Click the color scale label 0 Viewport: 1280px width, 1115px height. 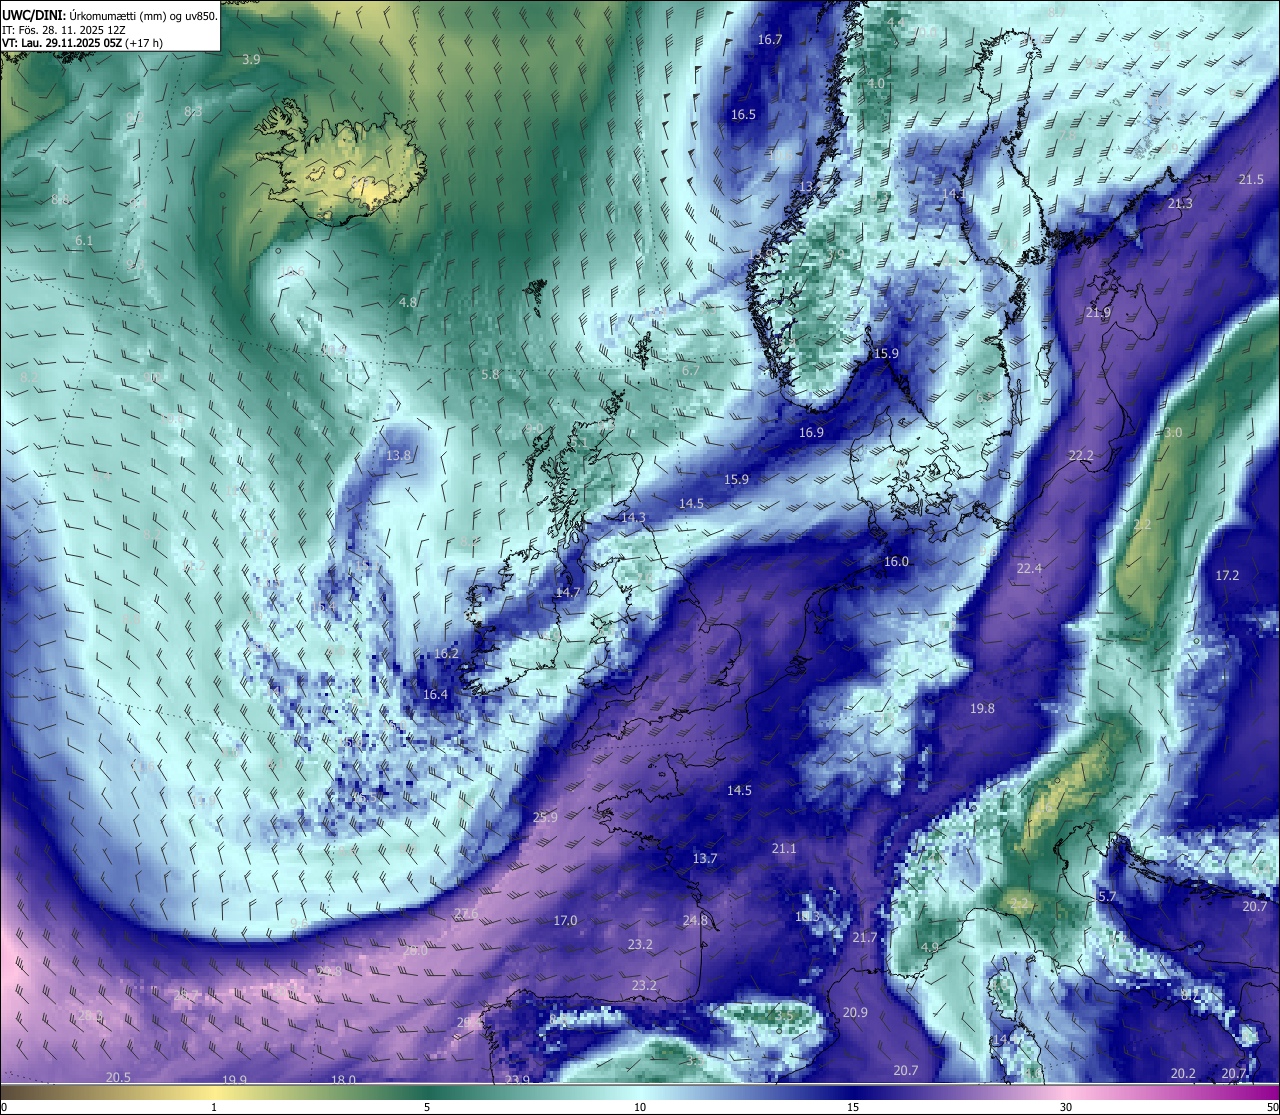[4, 1107]
